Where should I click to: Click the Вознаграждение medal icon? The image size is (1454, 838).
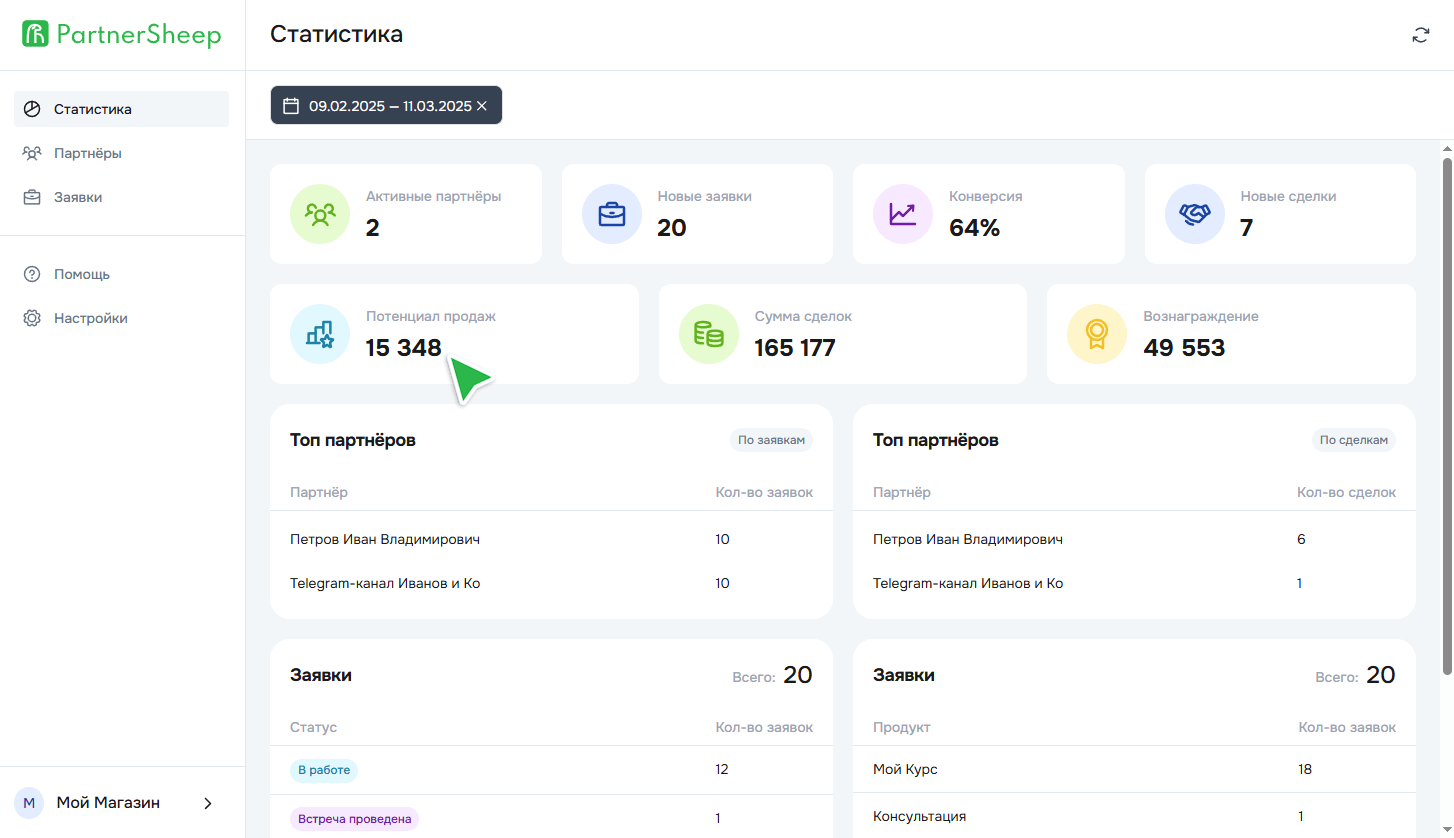[x=1096, y=334]
